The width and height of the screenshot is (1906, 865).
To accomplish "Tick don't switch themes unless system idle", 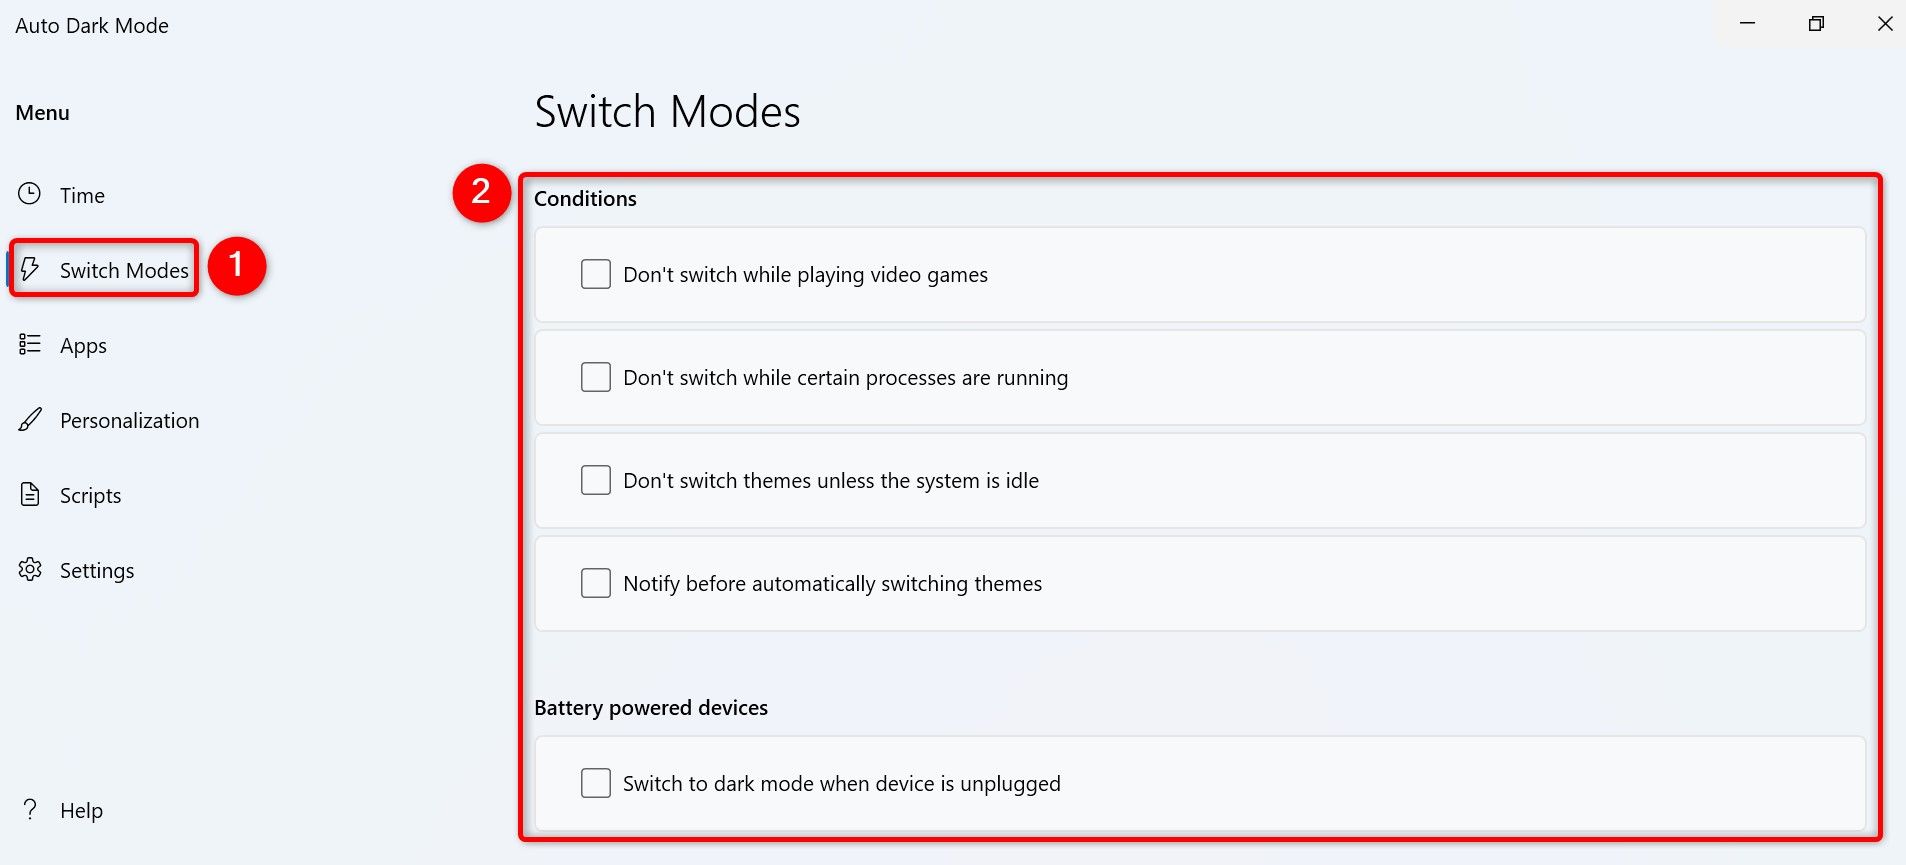I will [596, 480].
